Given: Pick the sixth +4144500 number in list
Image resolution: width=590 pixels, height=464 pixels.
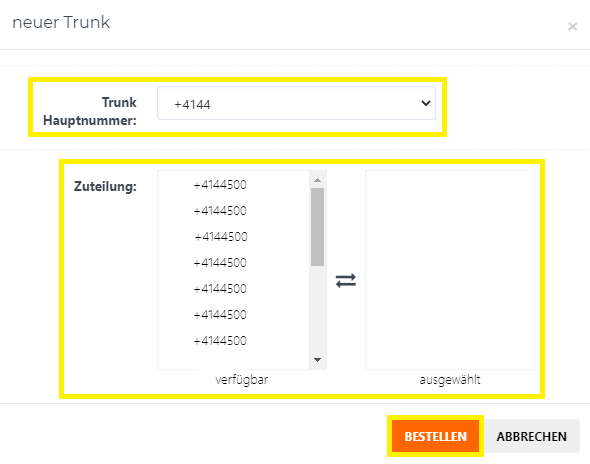Looking at the screenshot, I should 220,315.
